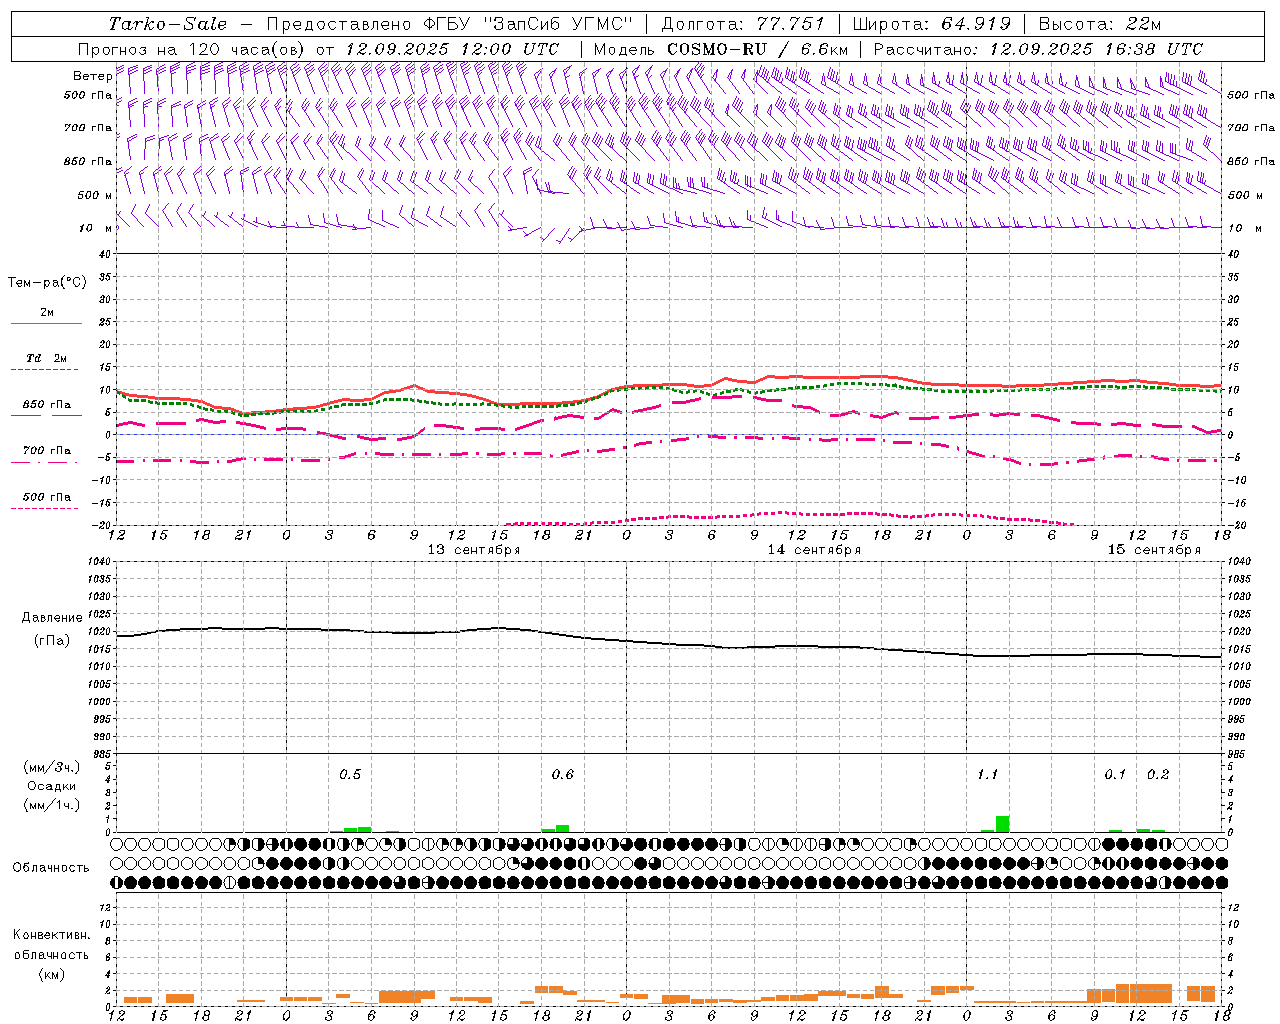
Task: Click the station name "Tarko-Sale" in the header
Action: point(168,24)
